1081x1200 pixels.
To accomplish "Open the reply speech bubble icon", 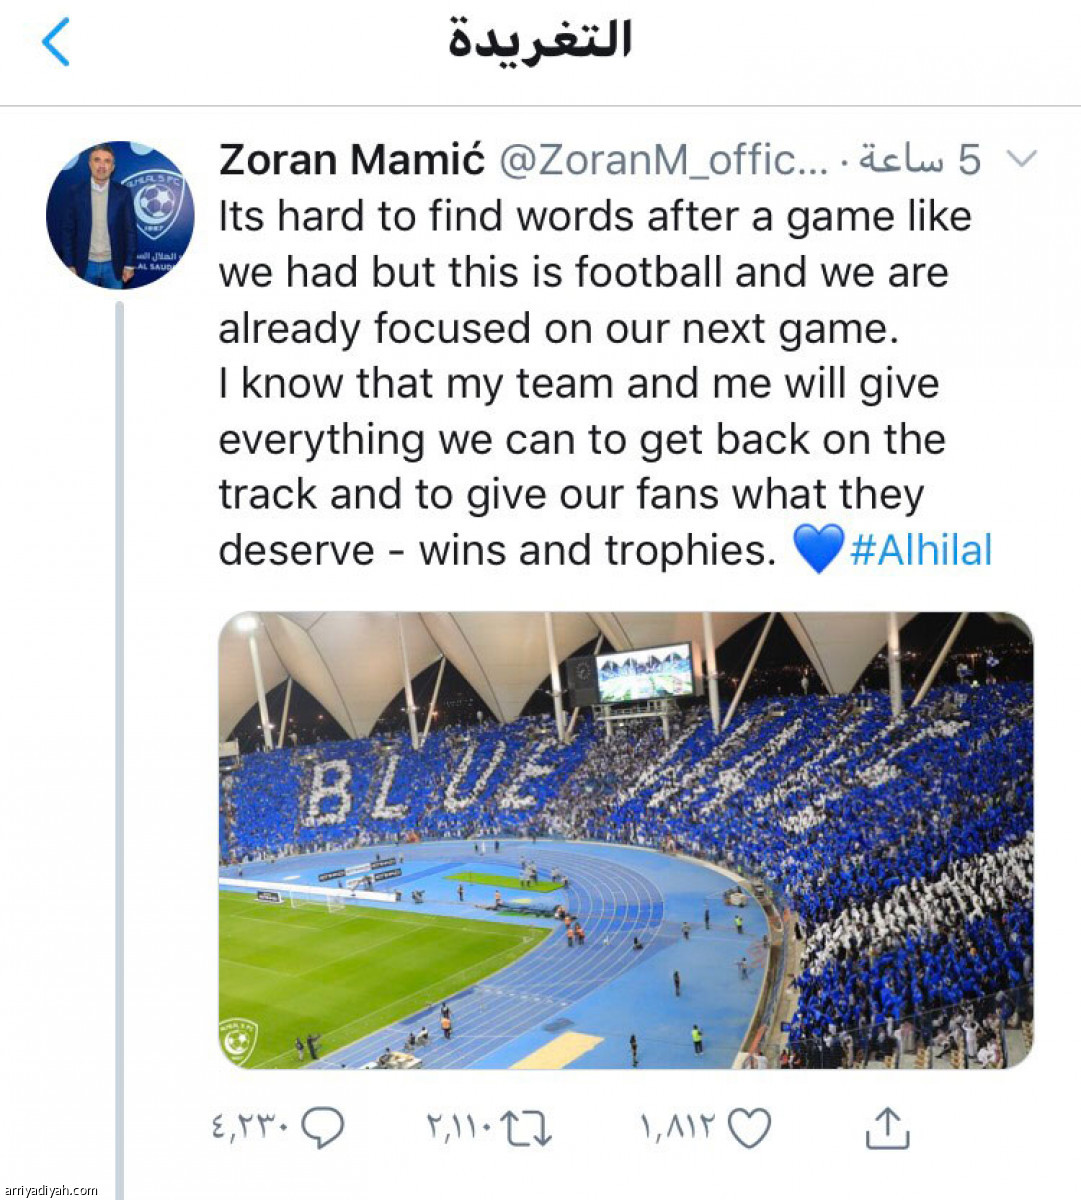I will click(322, 1128).
